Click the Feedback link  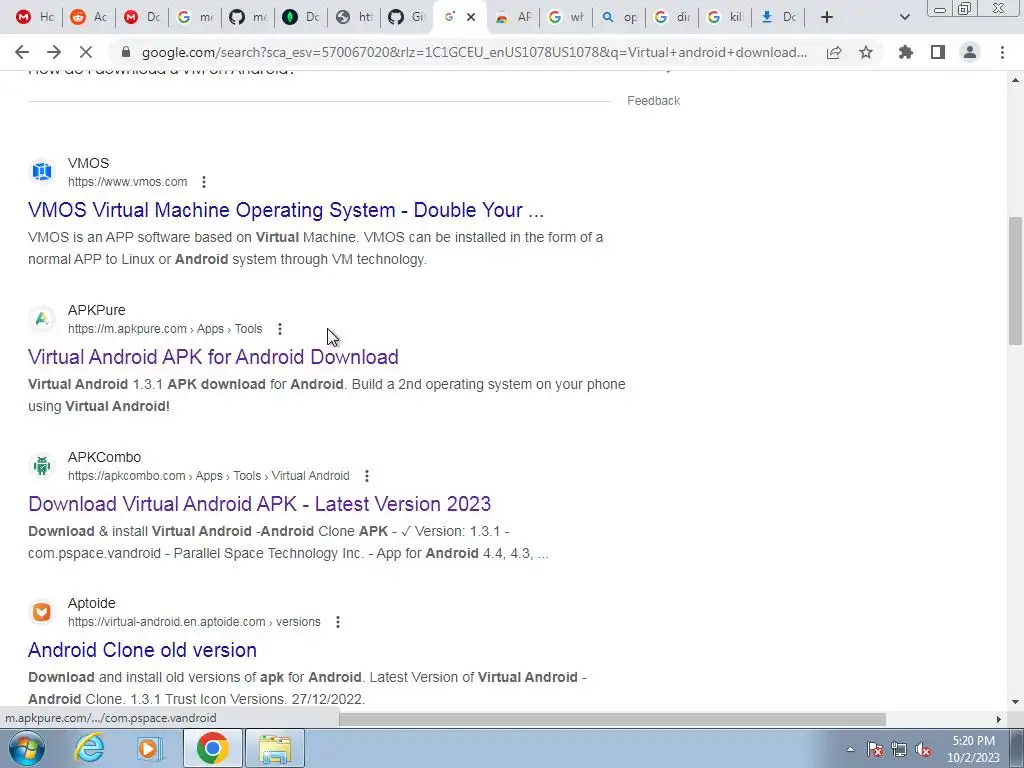click(654, 101)
